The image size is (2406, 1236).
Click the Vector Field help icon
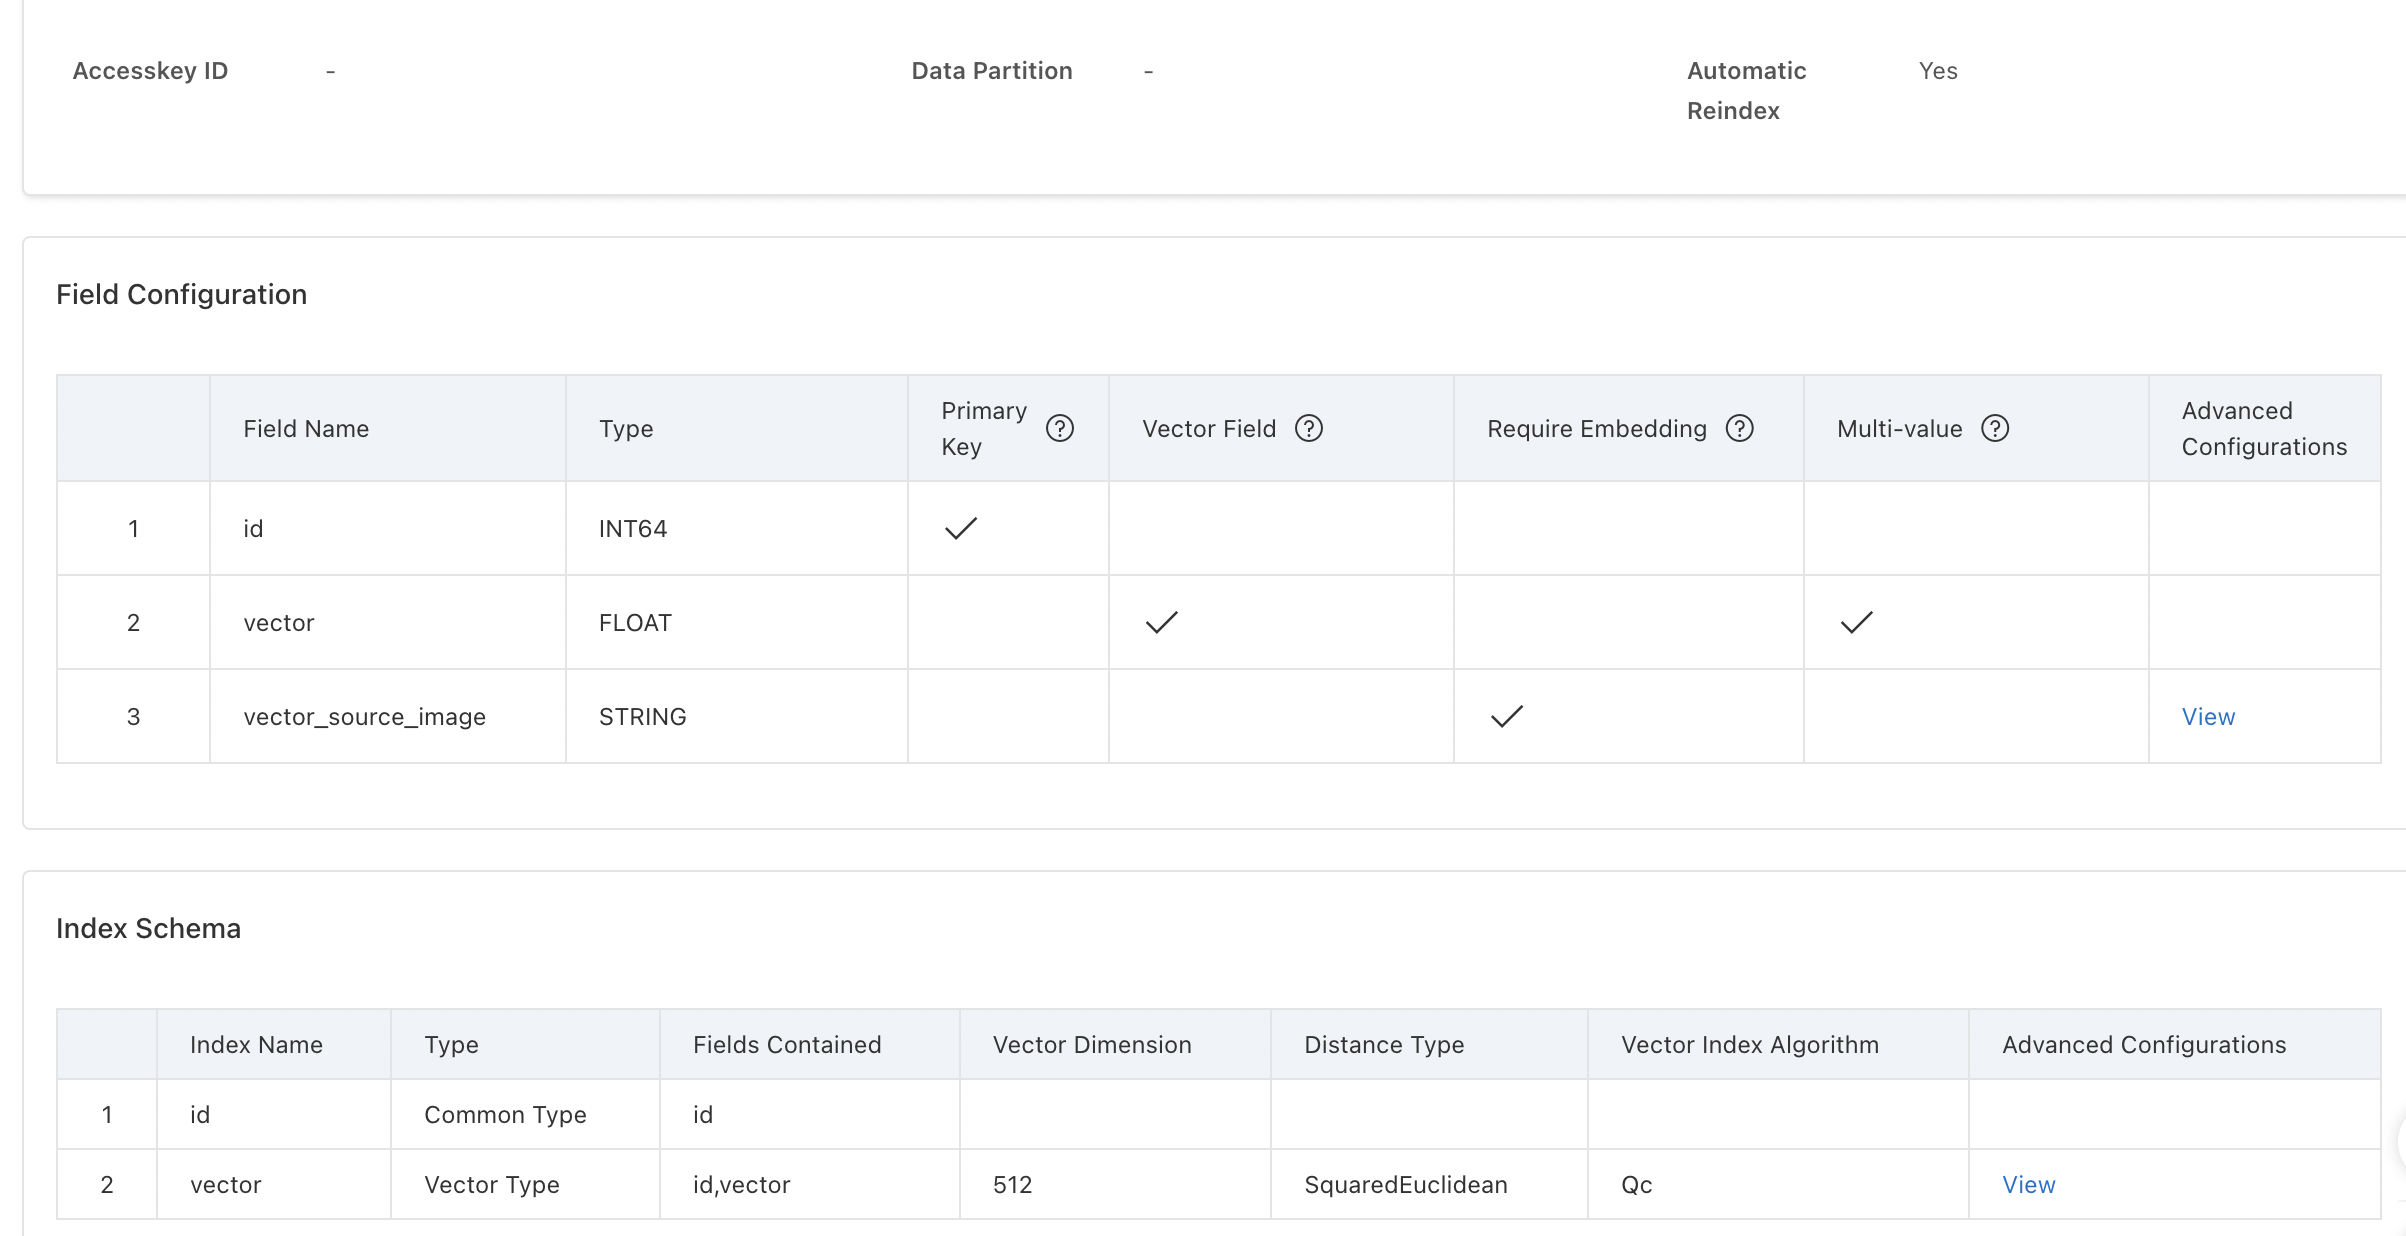coord(1308,429)
